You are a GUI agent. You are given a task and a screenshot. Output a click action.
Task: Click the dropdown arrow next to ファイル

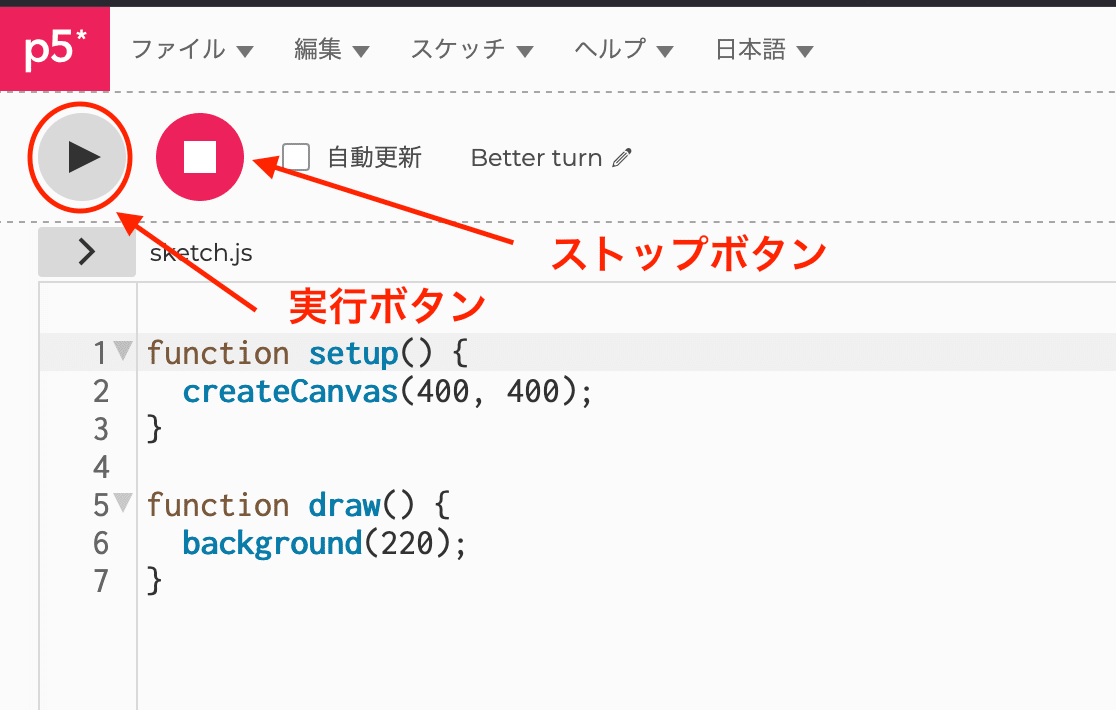245,49
